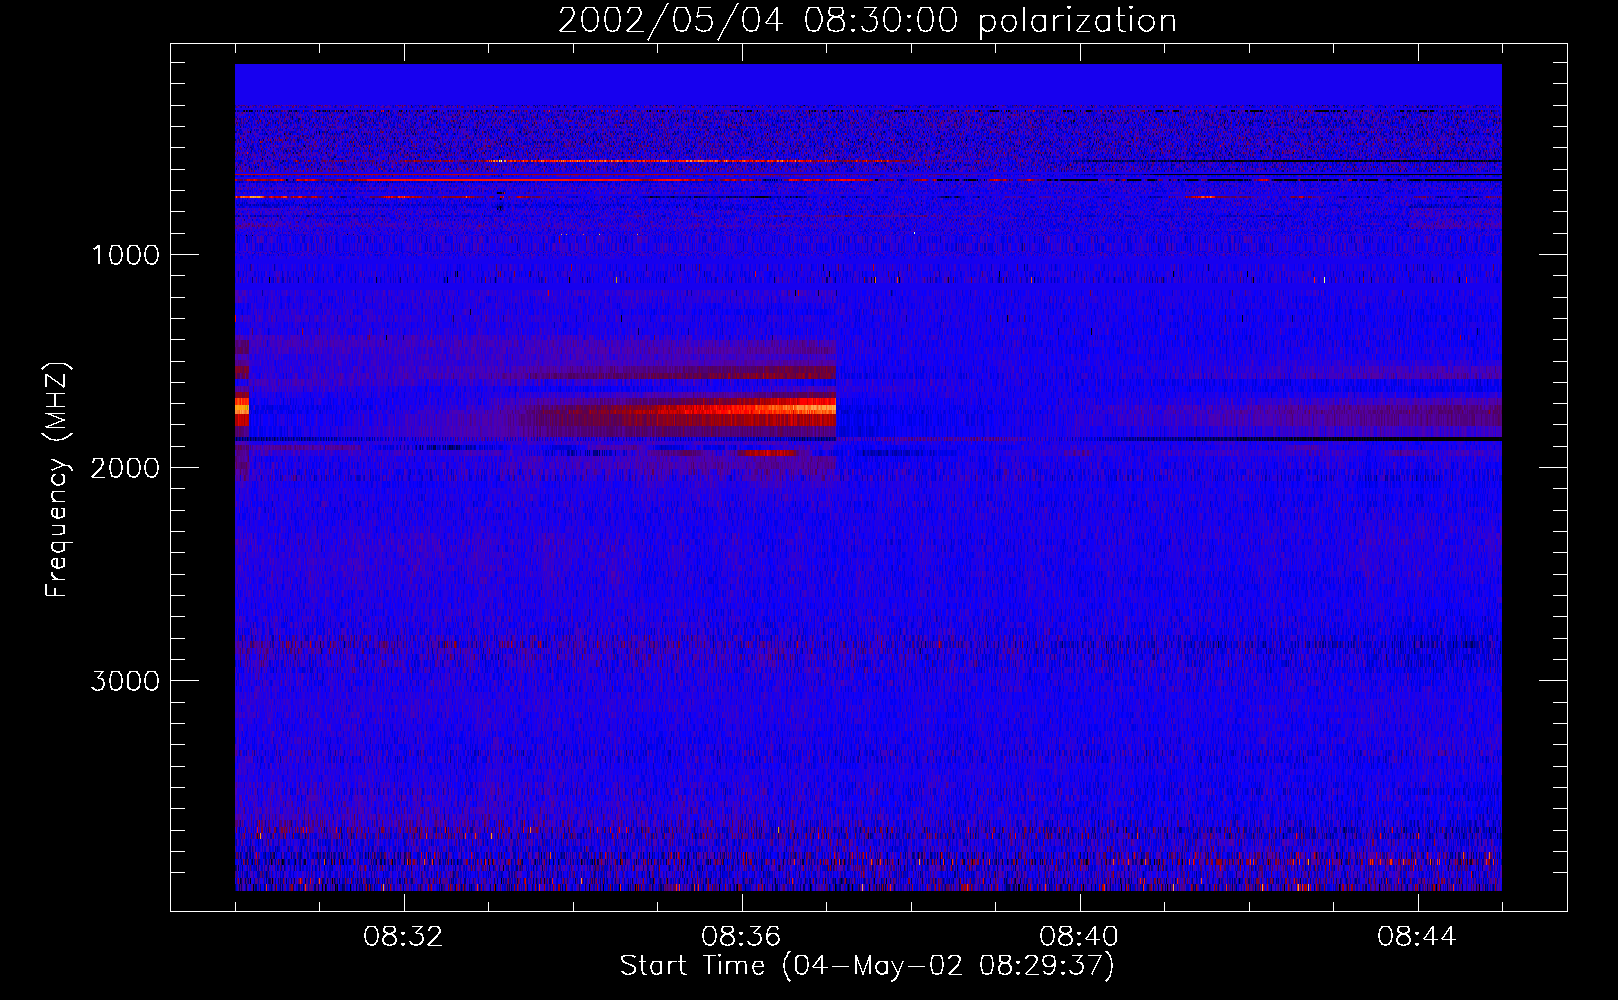Click the 3000 frequency tick label

(x=125, y=681)
